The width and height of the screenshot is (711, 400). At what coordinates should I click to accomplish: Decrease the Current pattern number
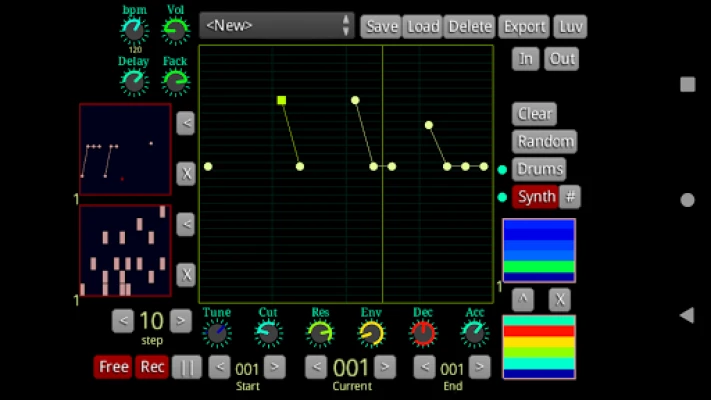[x=316, y=367]
